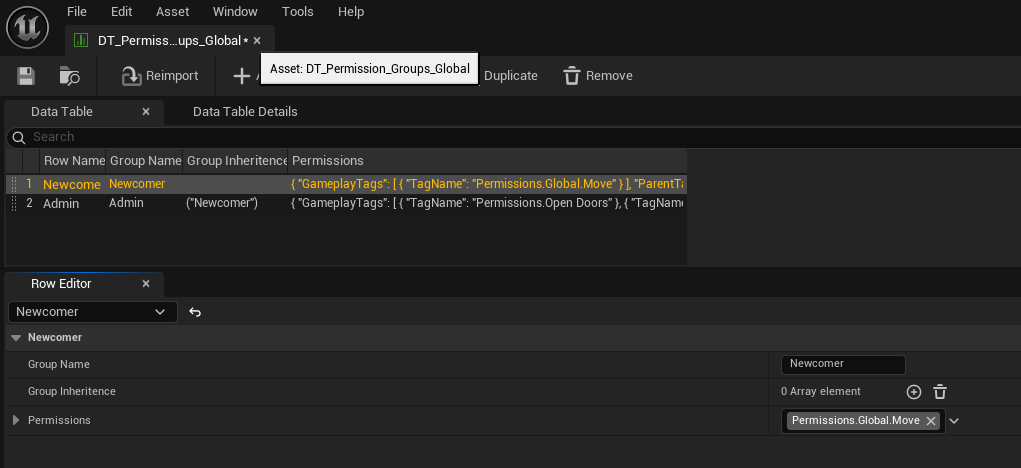
Task: Open the Permissions tag dropdown arrow
Action: pyautogui.click(x=954, y=421)
